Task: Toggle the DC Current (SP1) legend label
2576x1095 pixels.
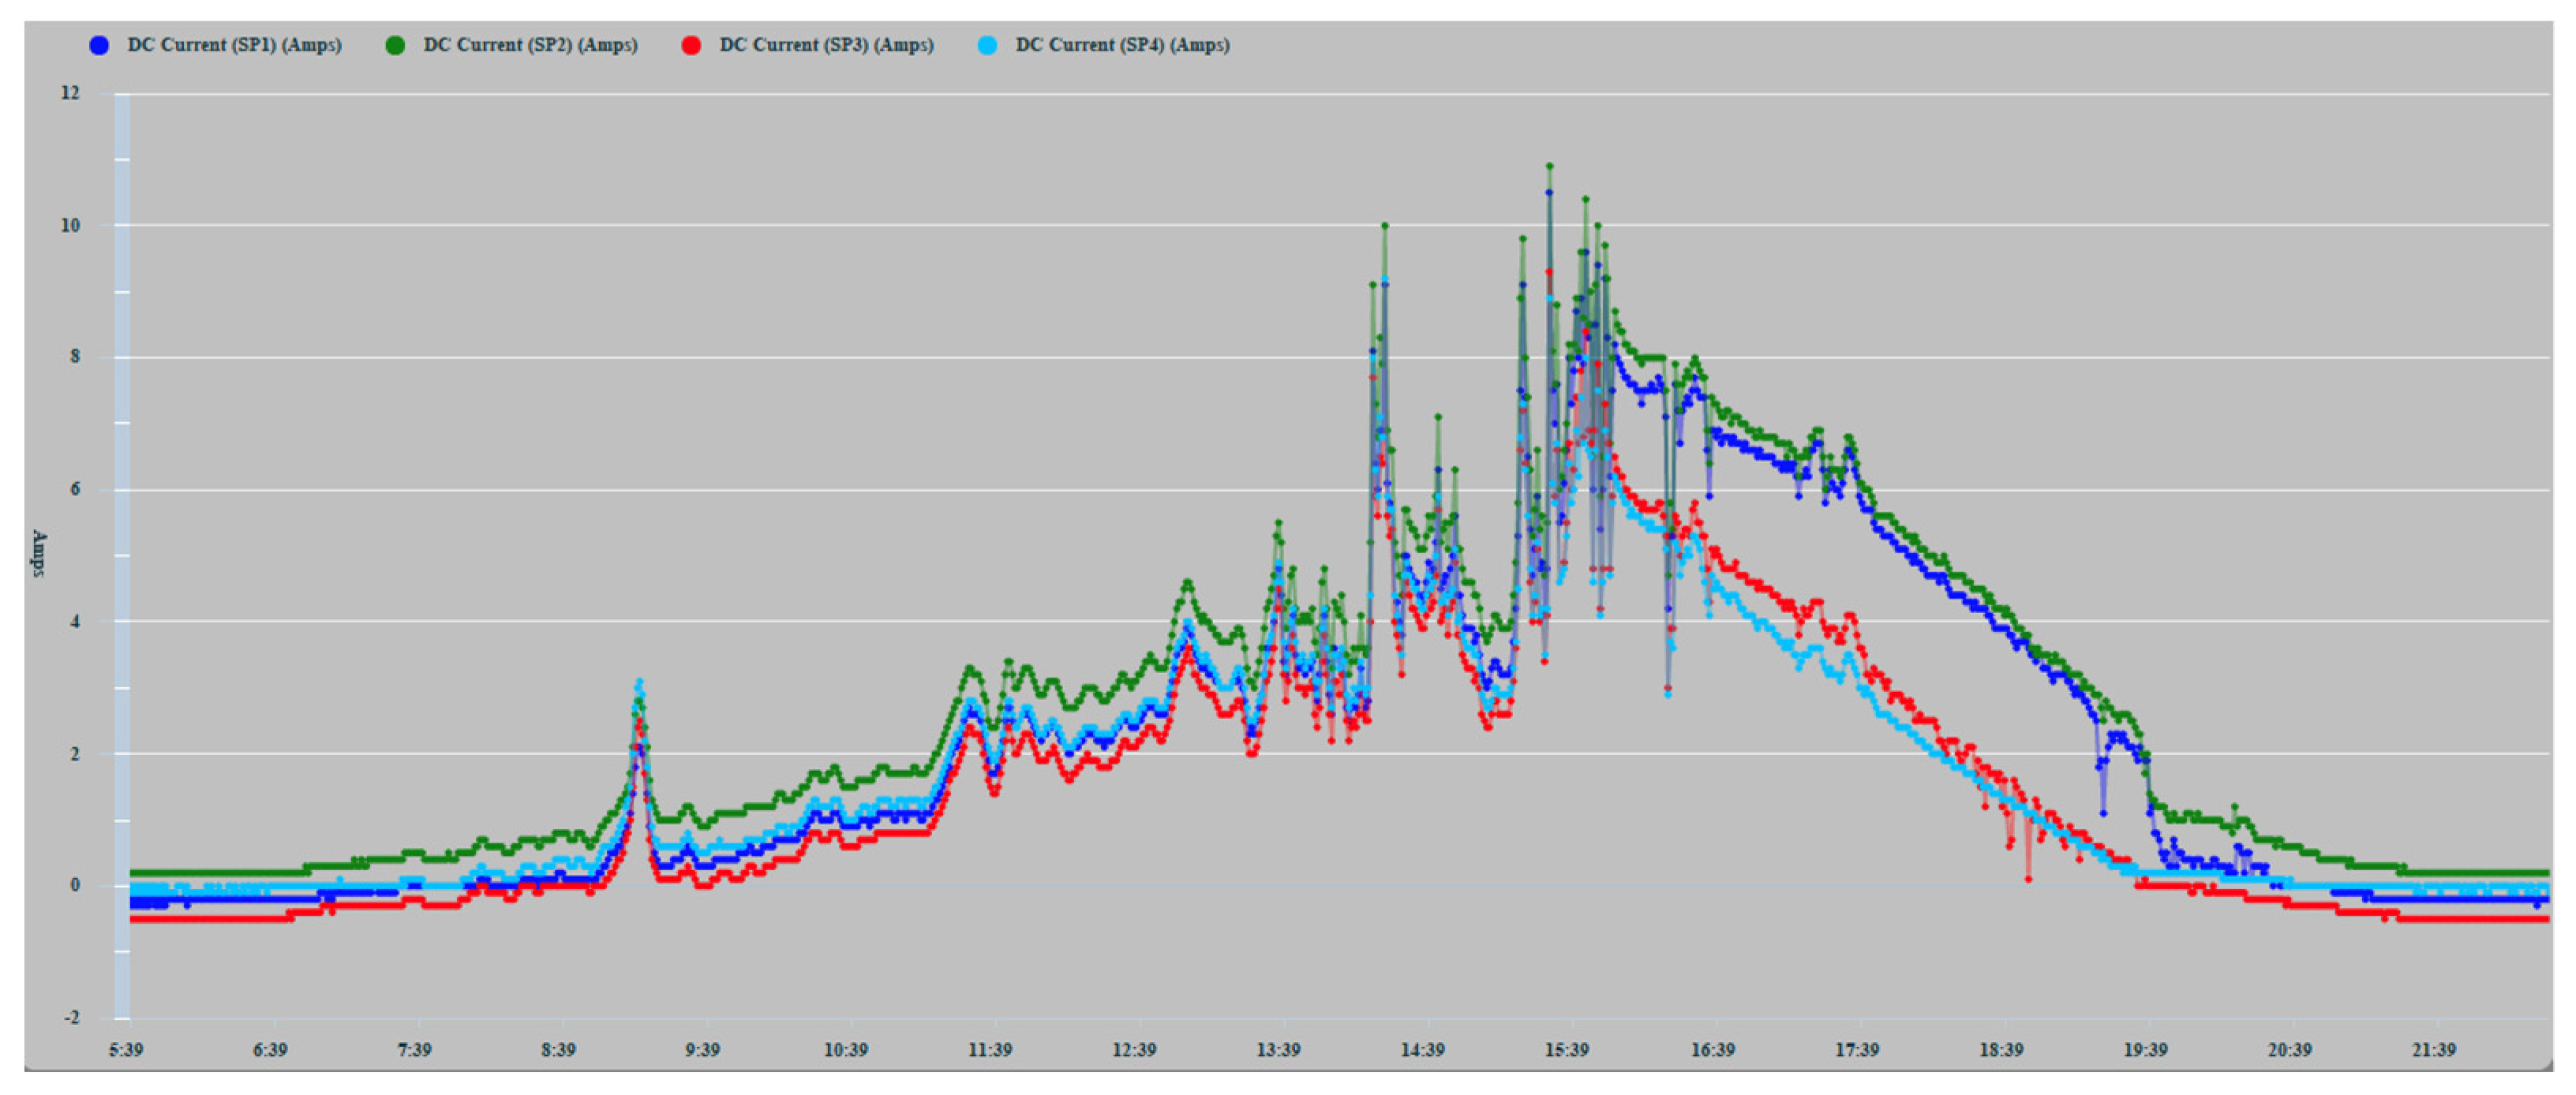Action: (x=234, y=45)
